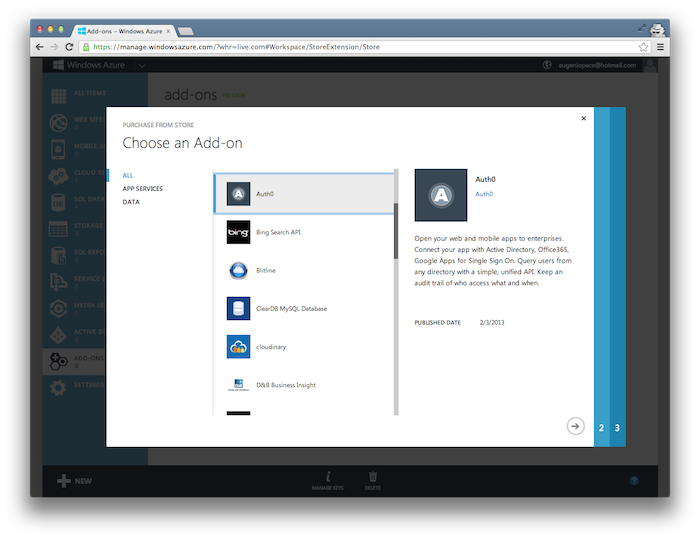Image resolution: width=700 pixels, height=539 pixels.
Task: Click Manage Keys in bottom bar
Action: (x=328, y=481)
